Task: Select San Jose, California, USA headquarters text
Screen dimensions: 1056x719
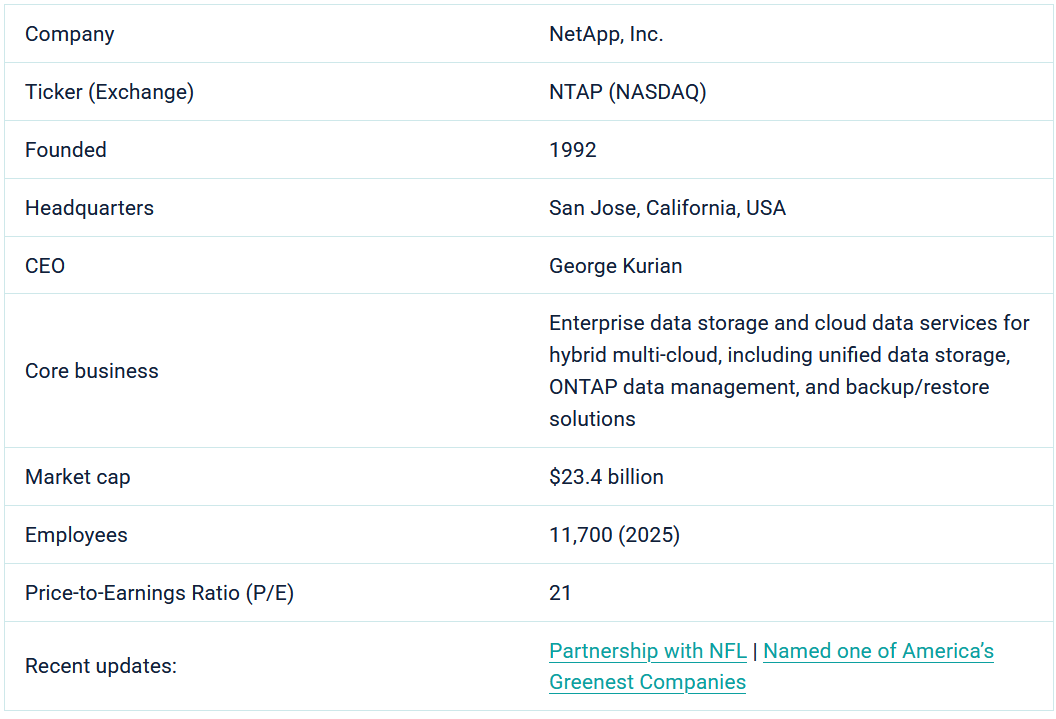Action: 667,208
